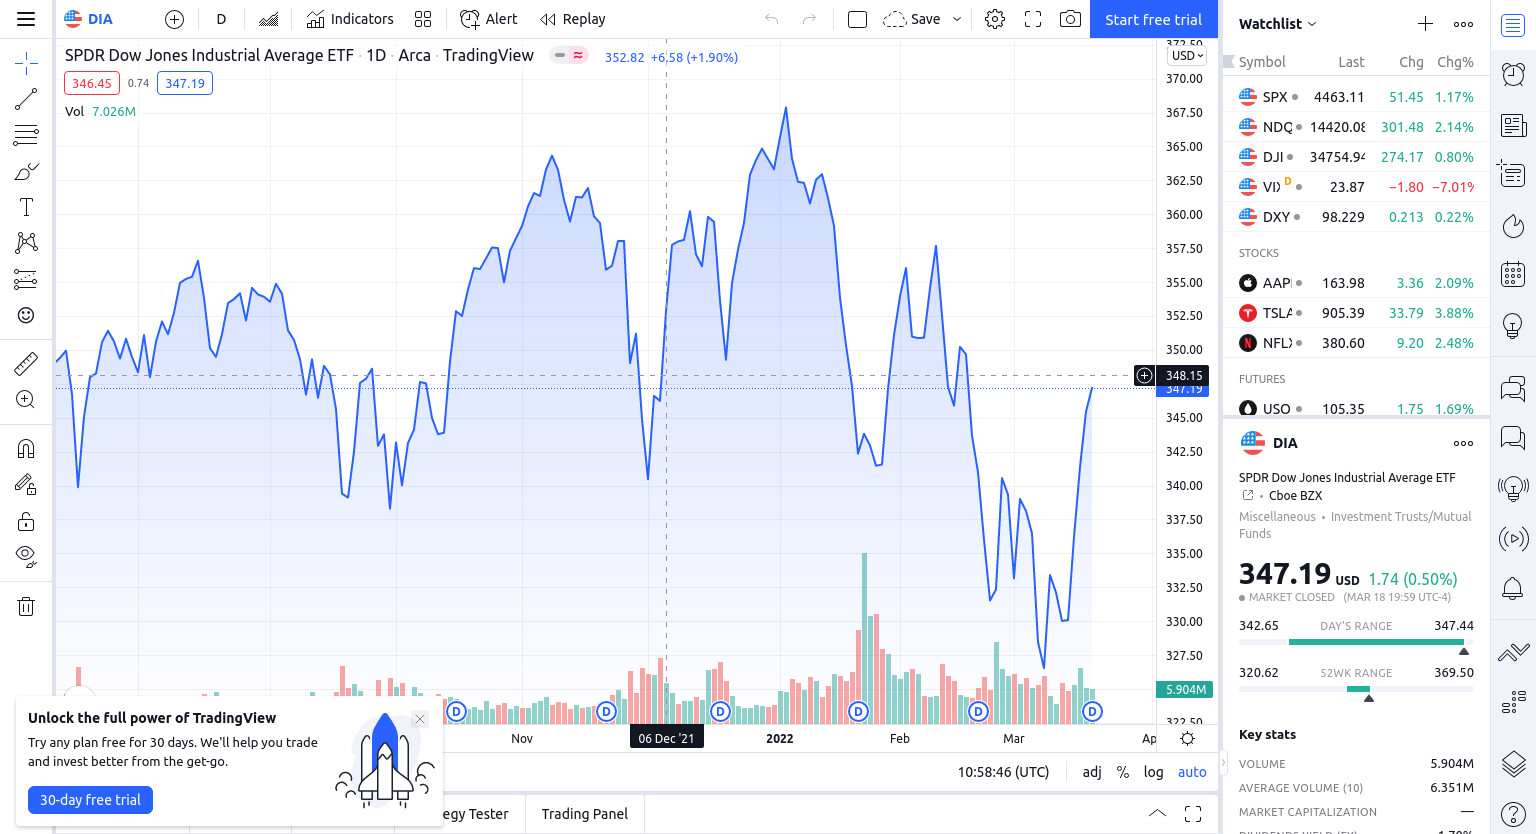Collapse the STOCKS watchlist section
The height and width of the screenshot is (834, 1536).
(x=1259, y=253)
